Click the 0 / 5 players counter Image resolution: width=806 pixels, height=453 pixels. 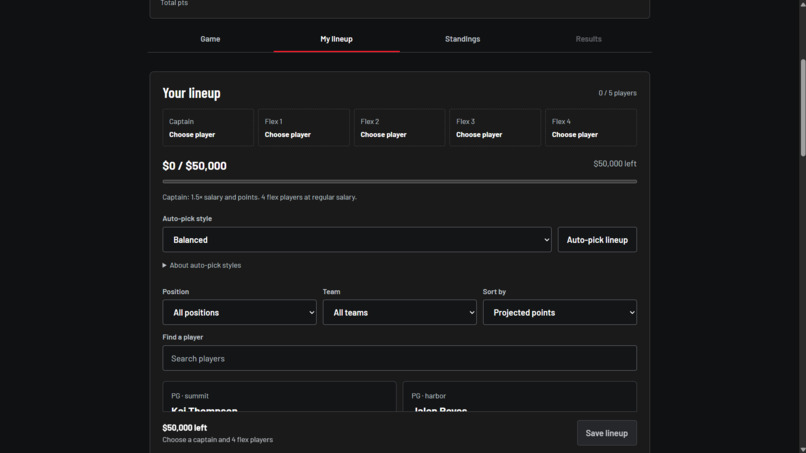(617, 93)
